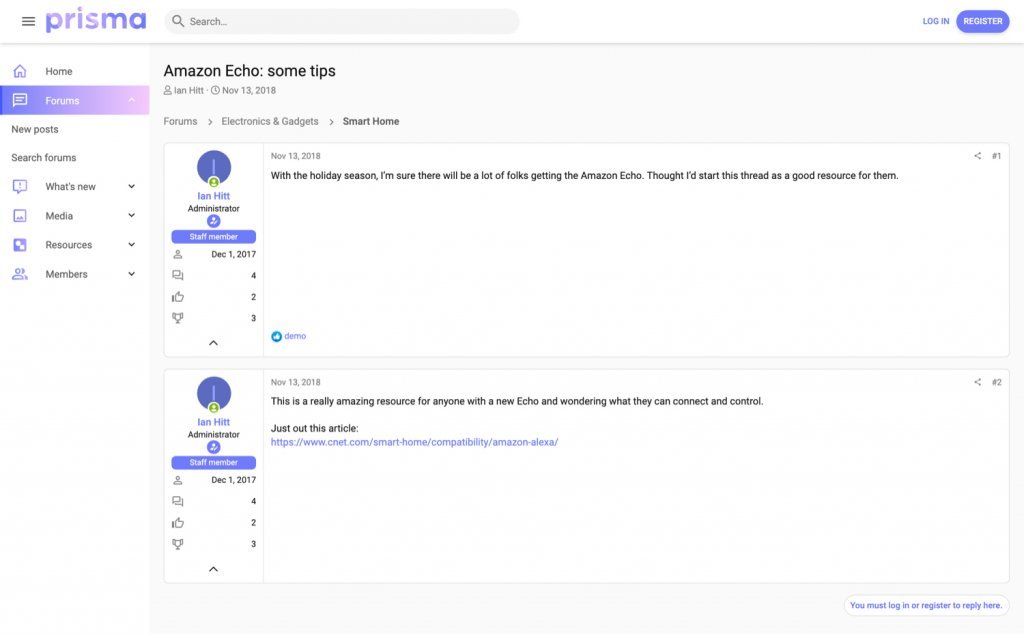The image size is (1024, 634).
Task: Click post number #2 permalink
Action: (997, 382)
